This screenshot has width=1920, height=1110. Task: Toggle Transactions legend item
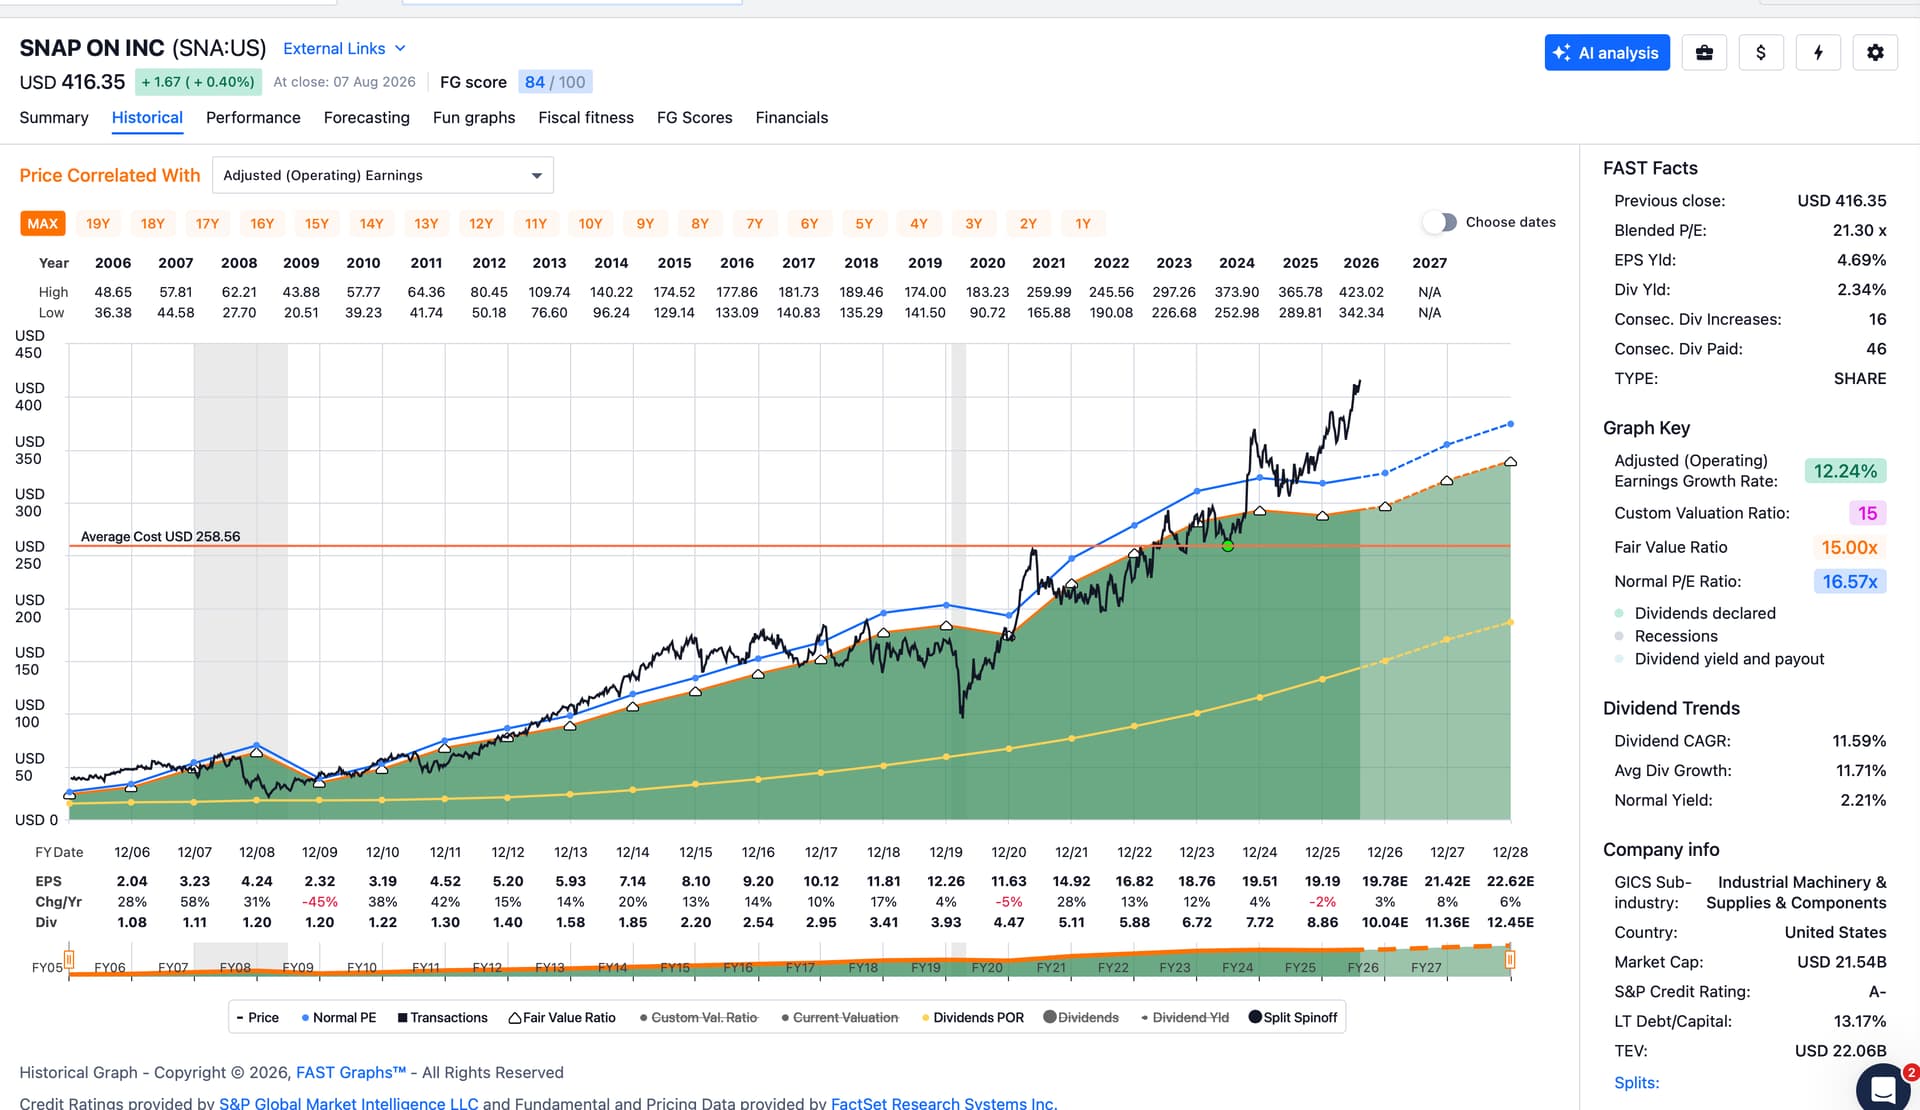442,1017
